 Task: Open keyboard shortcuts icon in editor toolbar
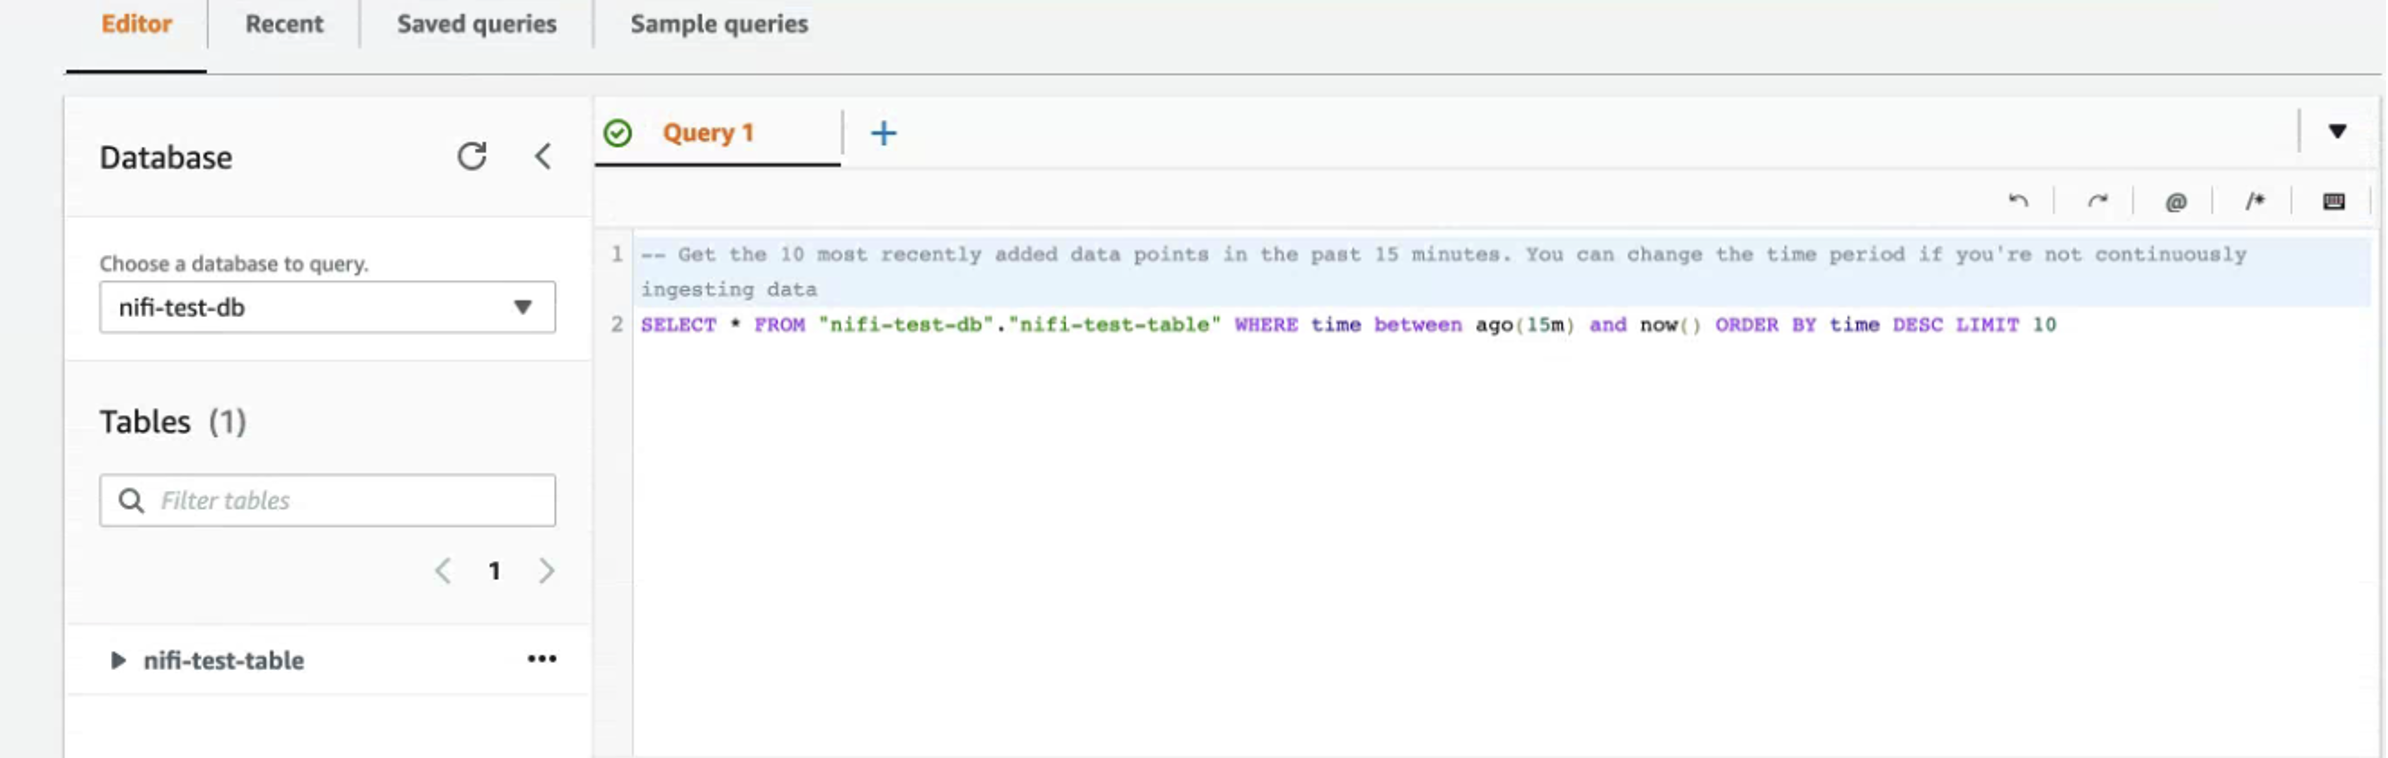pyautogui.click(x=2333, y=201)
